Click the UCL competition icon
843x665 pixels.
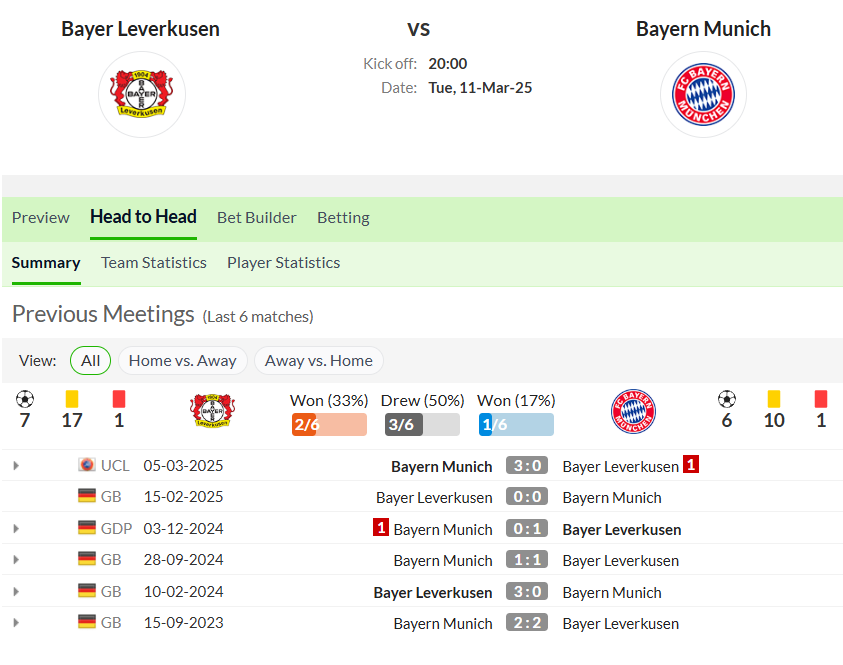87,464
